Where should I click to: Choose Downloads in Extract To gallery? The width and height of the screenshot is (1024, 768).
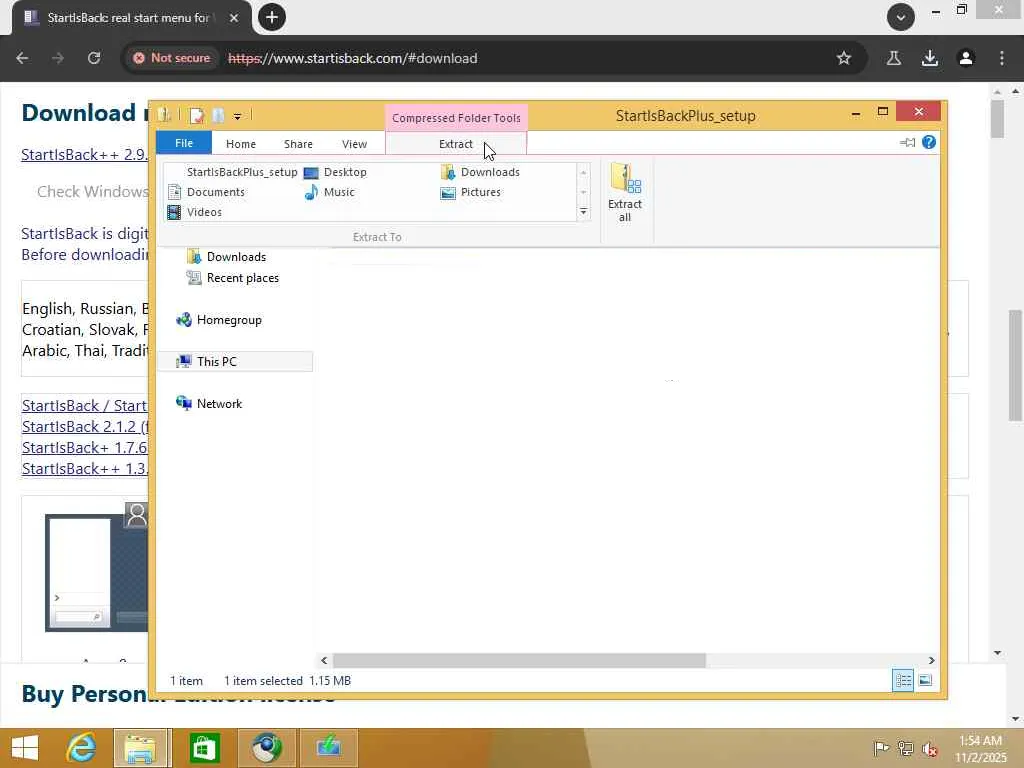pyautogui.click(x=481, y=172)
